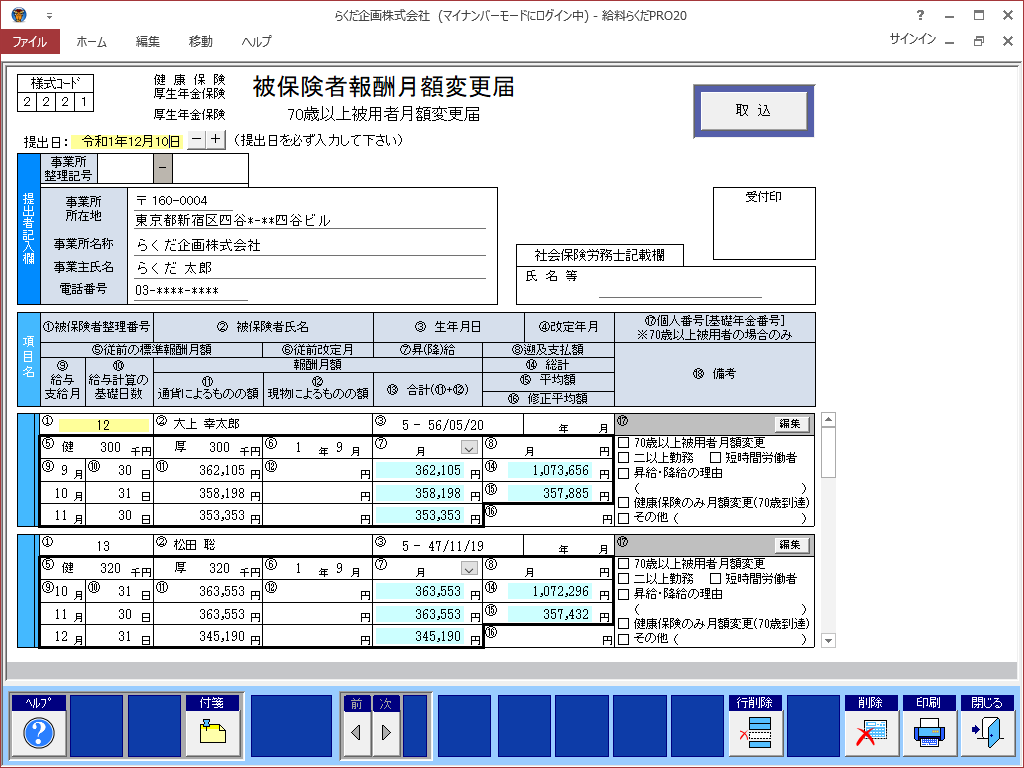Screen dimensions: 1024x768
Task: Check その他 for 松田 聡
Action: [624, 639]
